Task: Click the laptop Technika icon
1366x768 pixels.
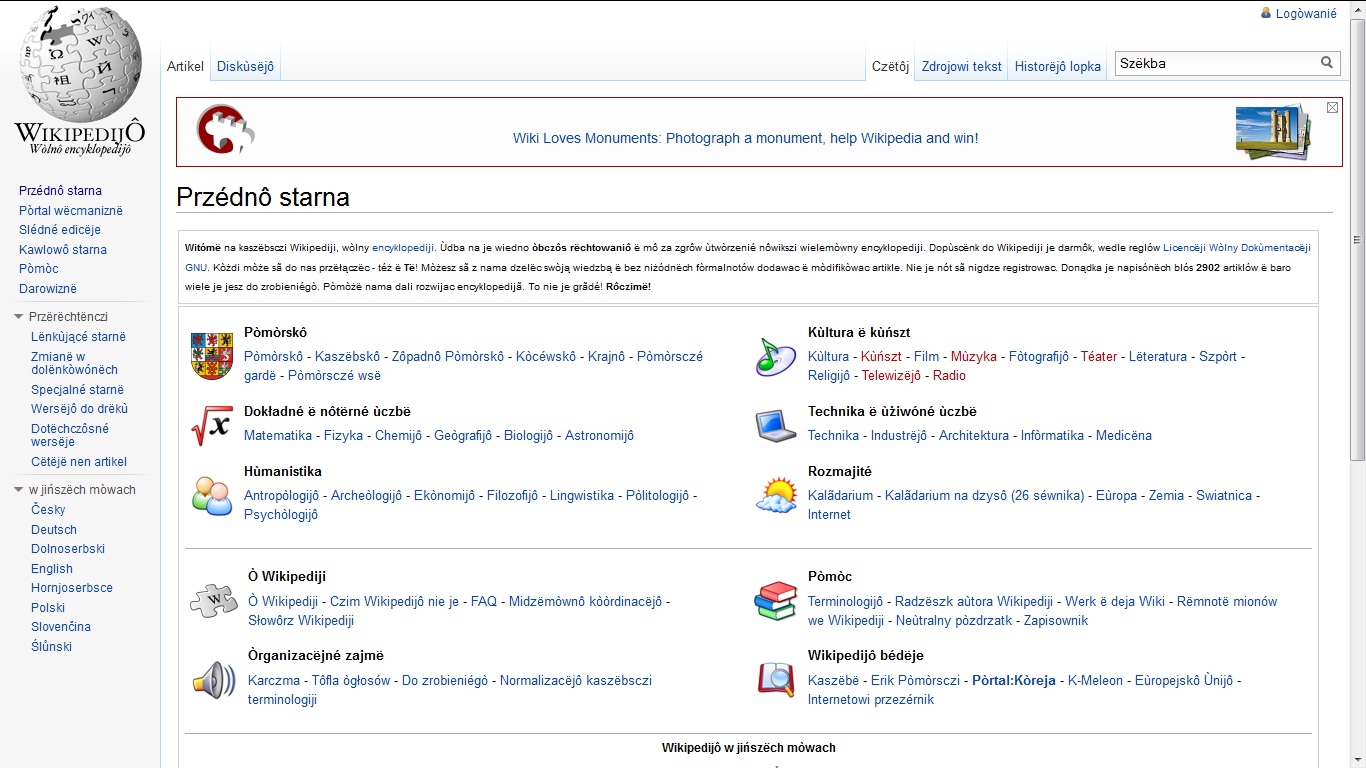Action: point(776,427)
